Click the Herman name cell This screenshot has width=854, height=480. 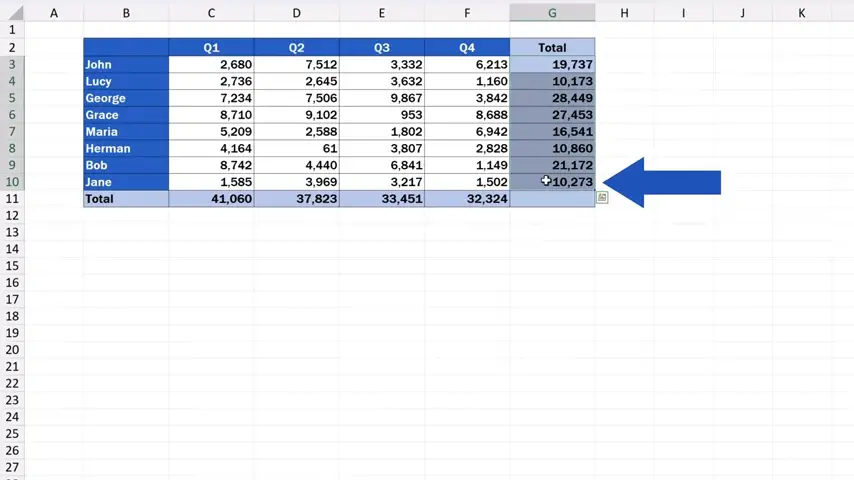click(126, 149)
